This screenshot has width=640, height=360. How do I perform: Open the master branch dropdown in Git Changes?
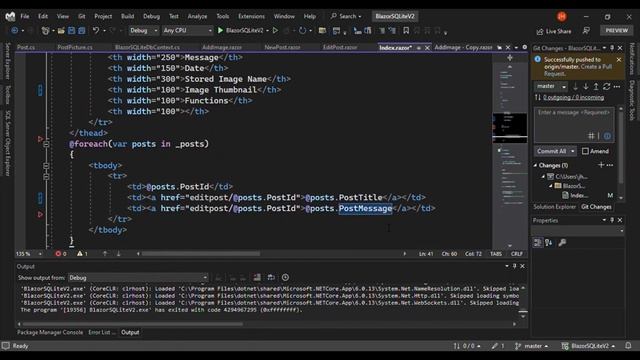tap(551, 86)
